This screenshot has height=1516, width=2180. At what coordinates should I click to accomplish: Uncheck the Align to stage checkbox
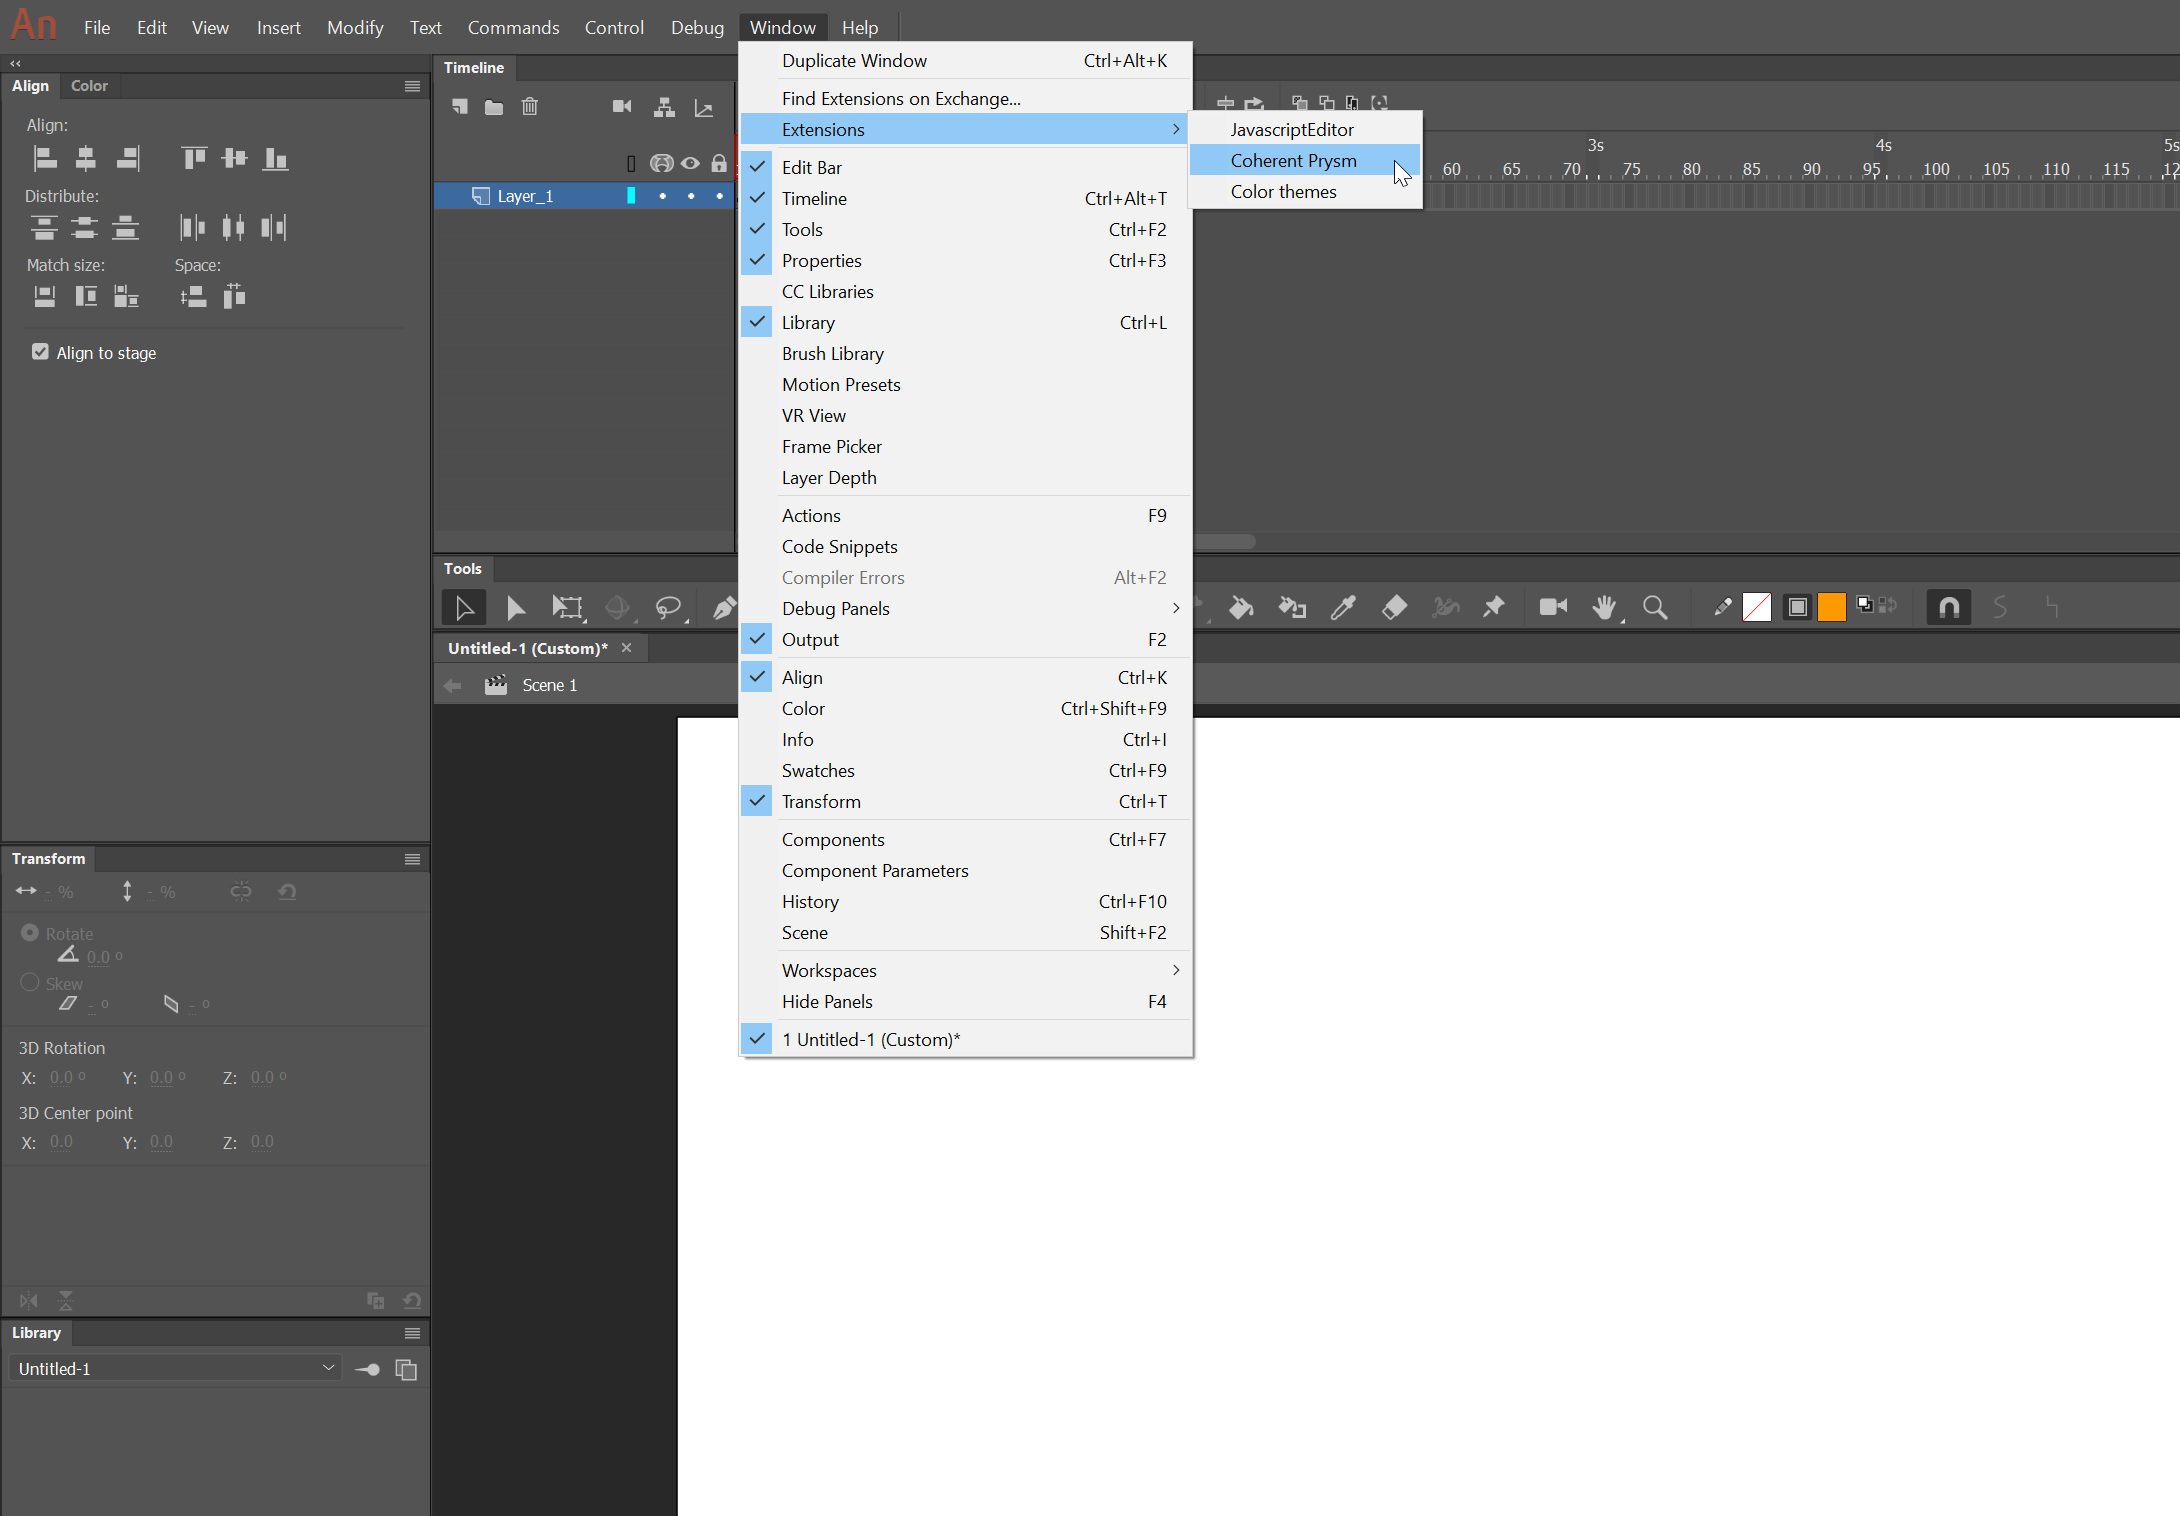[x=40, y=352]
